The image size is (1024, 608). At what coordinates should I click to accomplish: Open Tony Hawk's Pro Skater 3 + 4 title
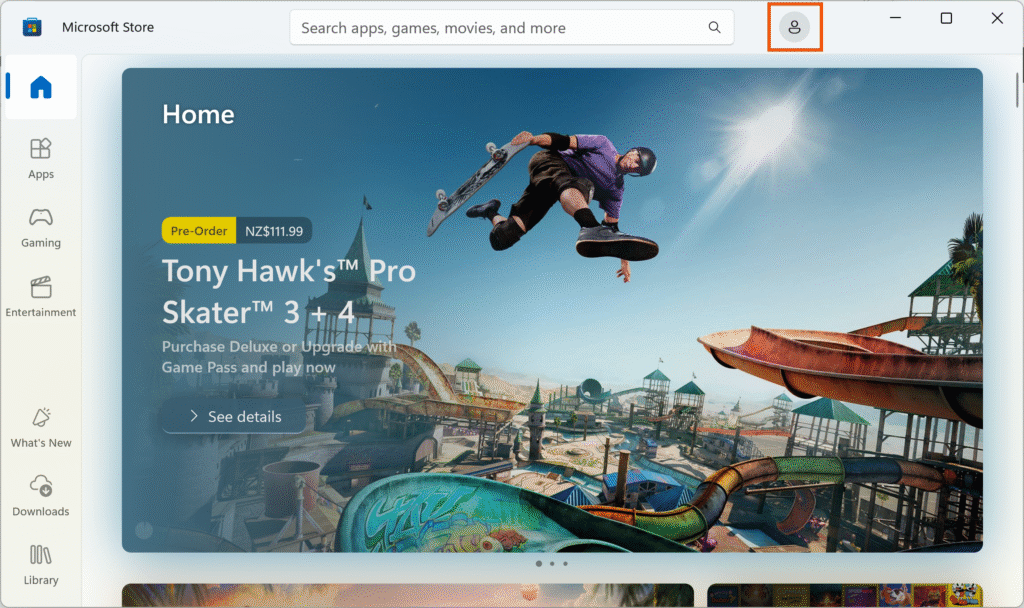pyautogui.click(x=289, y=291)
